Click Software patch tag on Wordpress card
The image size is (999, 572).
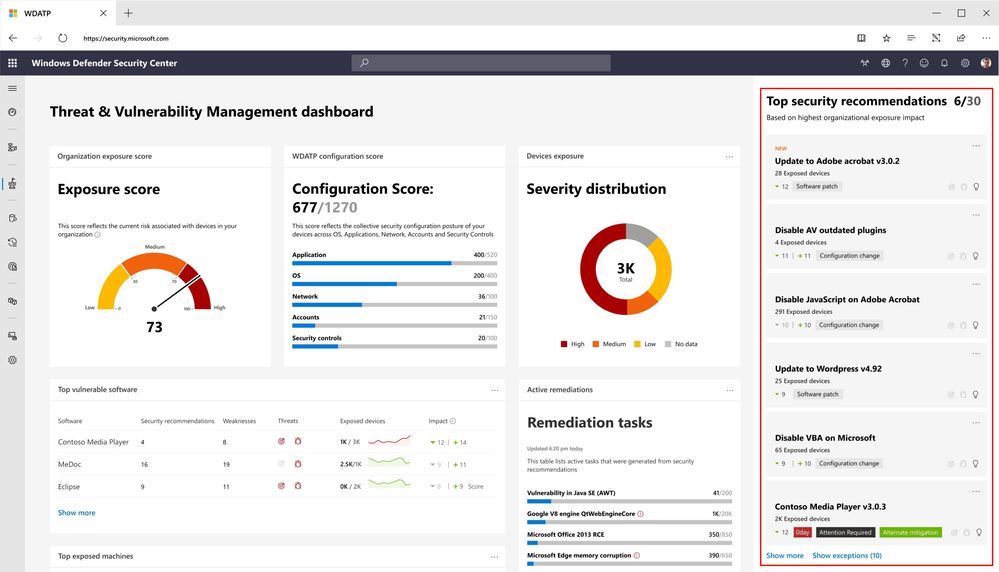[817, 394]
